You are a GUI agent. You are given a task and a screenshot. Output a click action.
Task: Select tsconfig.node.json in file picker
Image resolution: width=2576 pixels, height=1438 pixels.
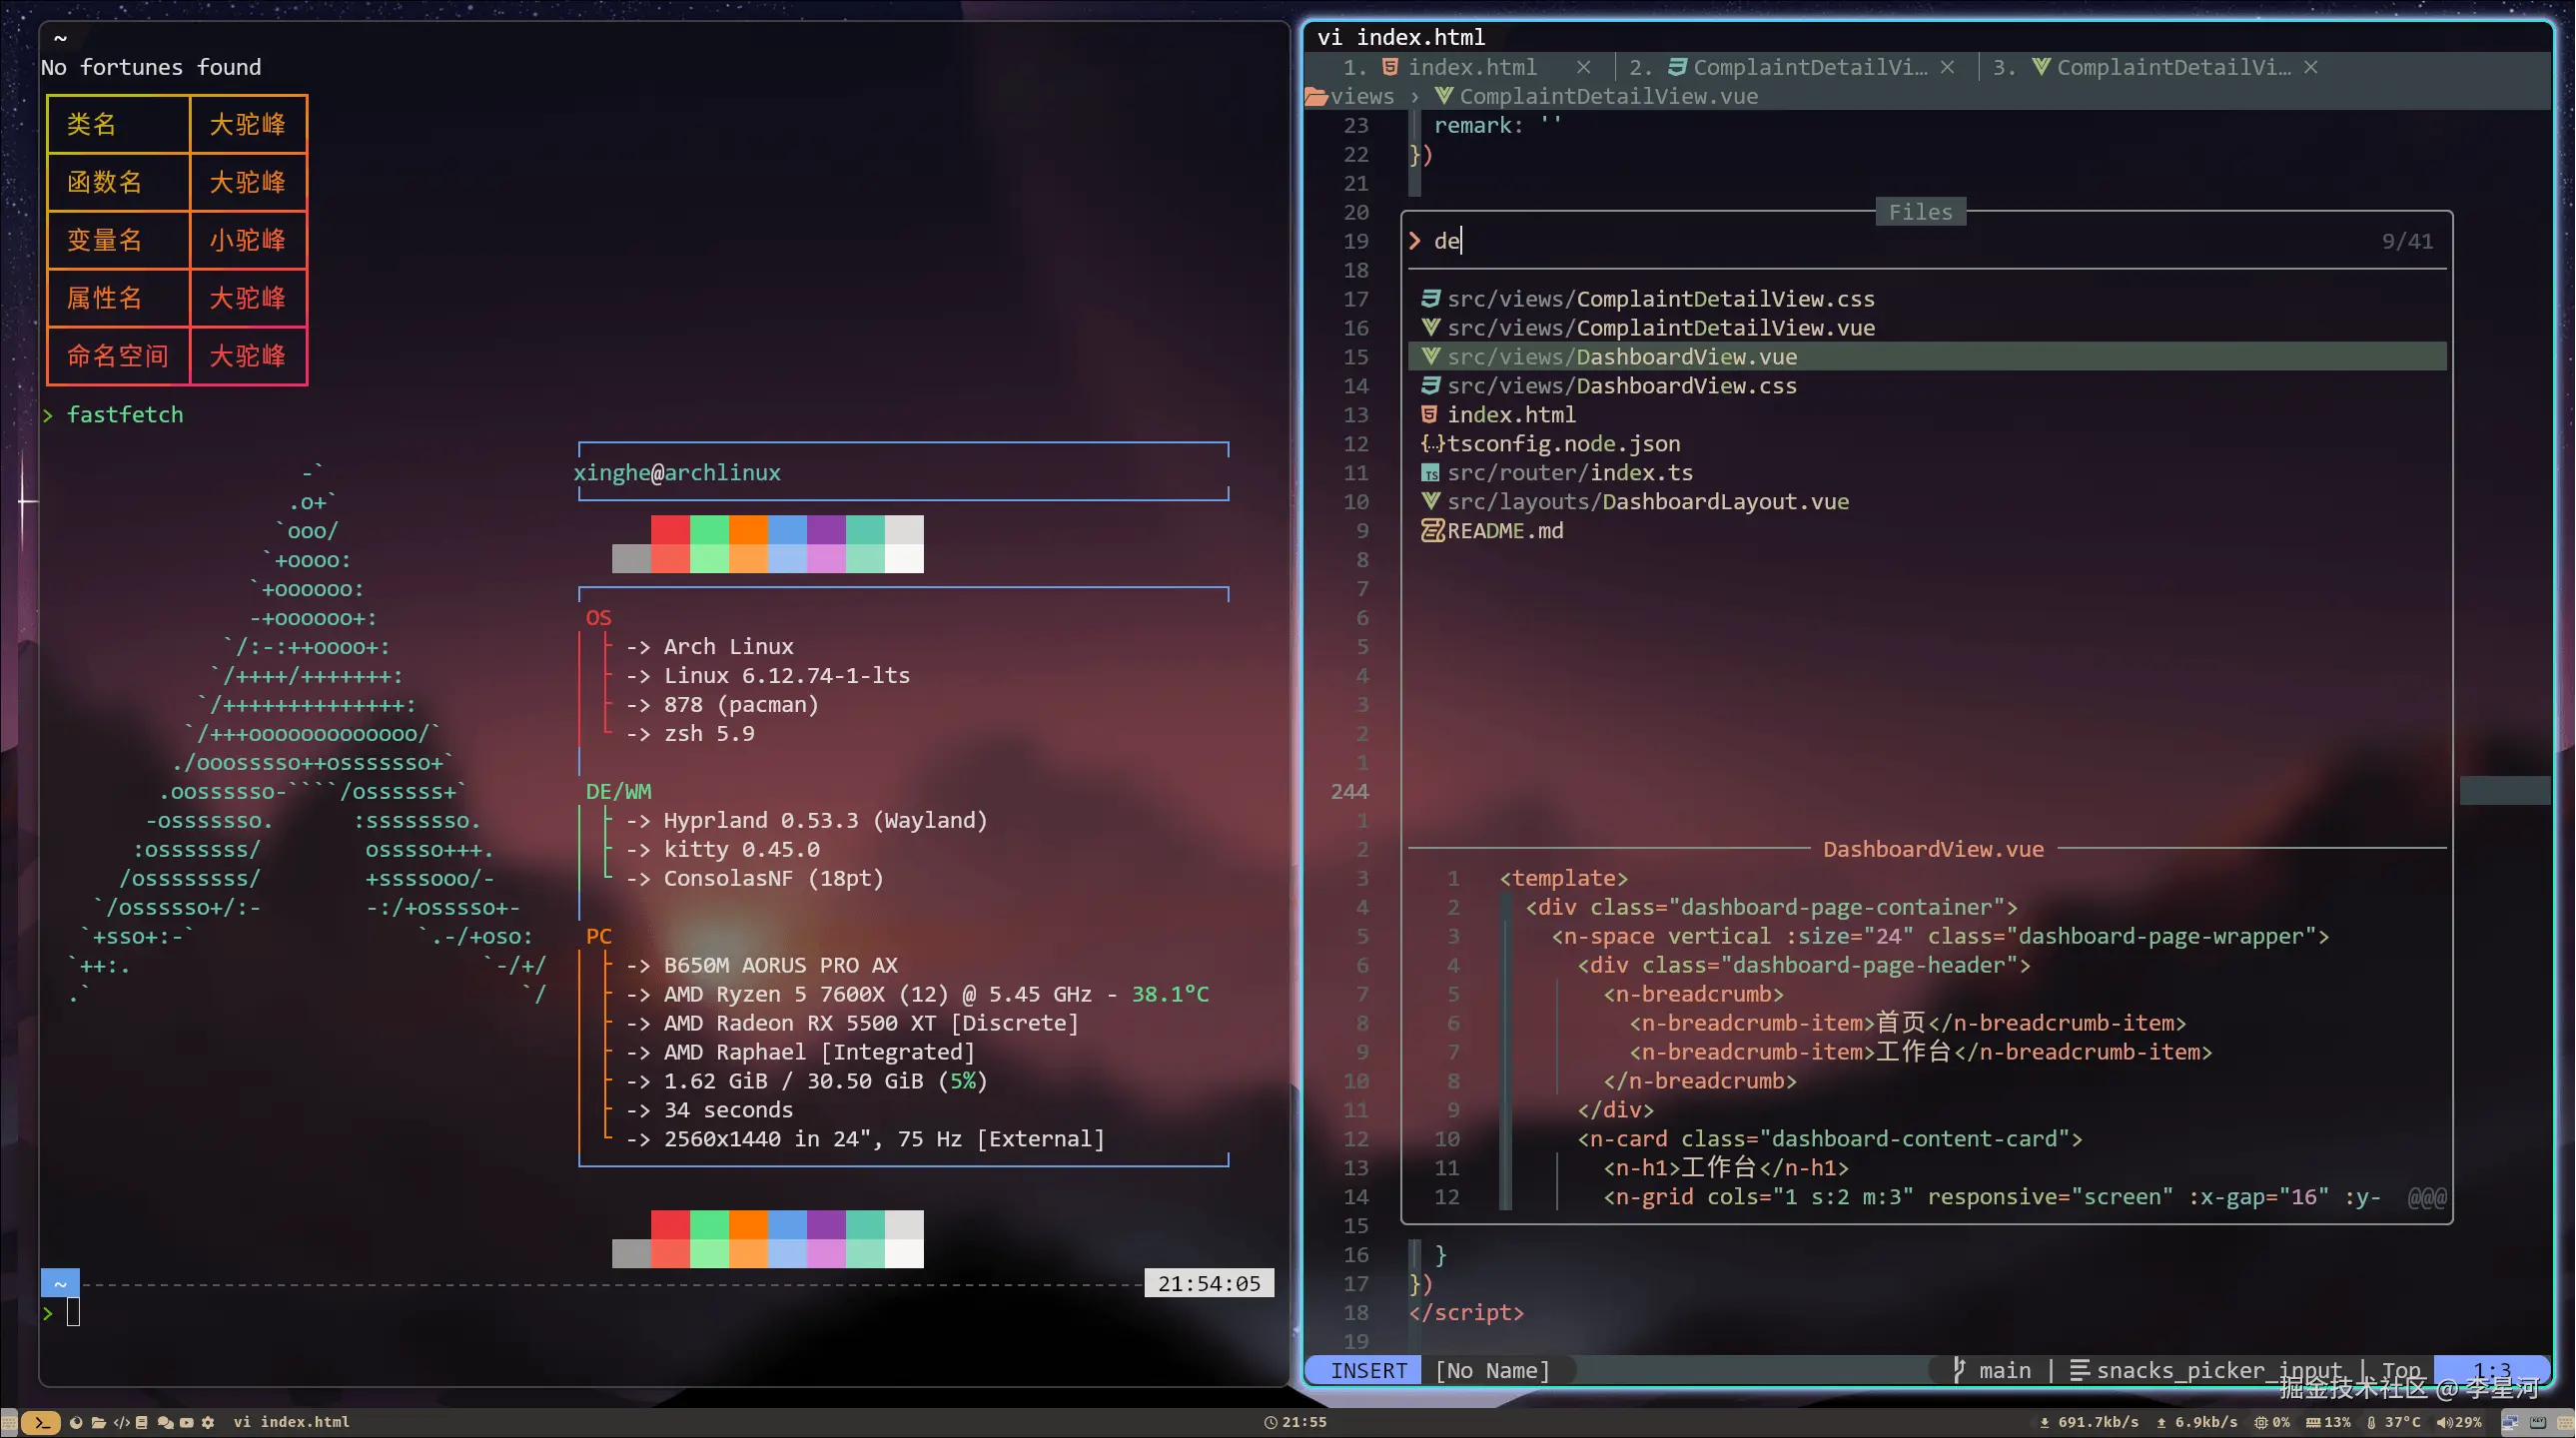tap(1563, 444)
